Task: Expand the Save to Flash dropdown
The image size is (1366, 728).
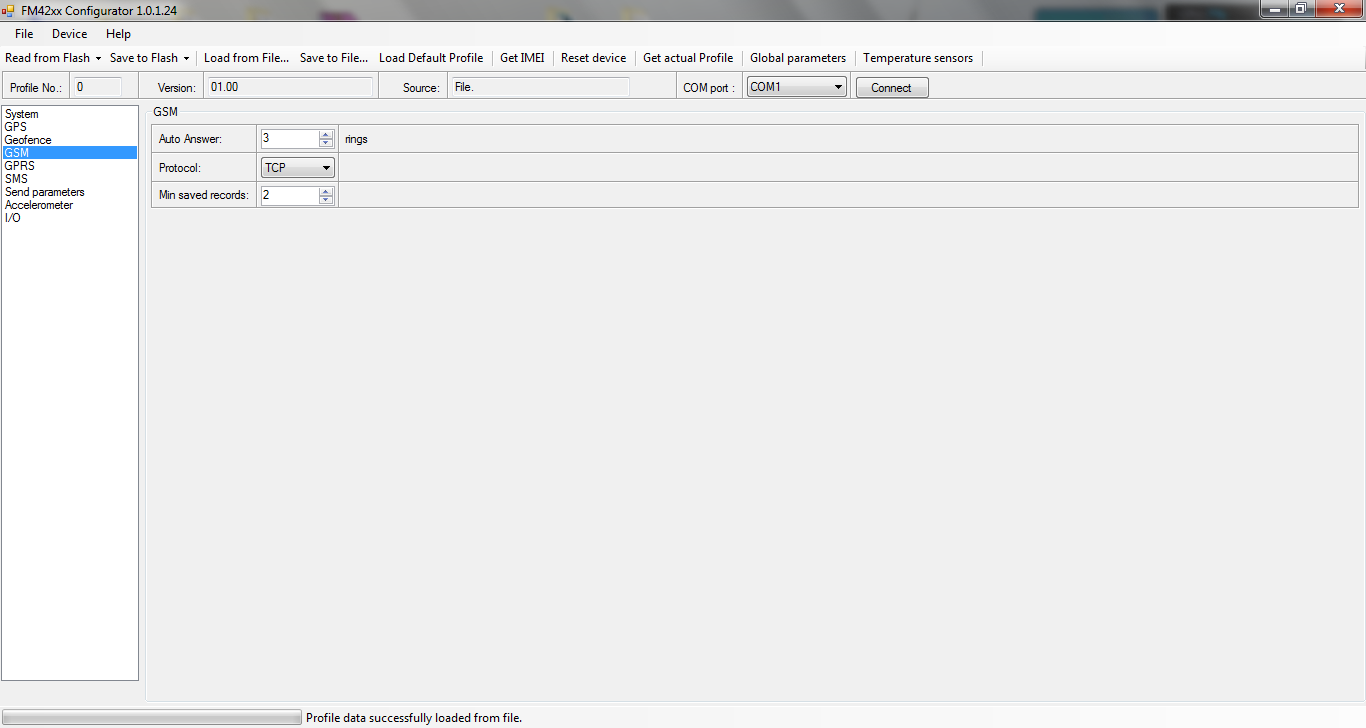Action: click(x=149, y=58)
